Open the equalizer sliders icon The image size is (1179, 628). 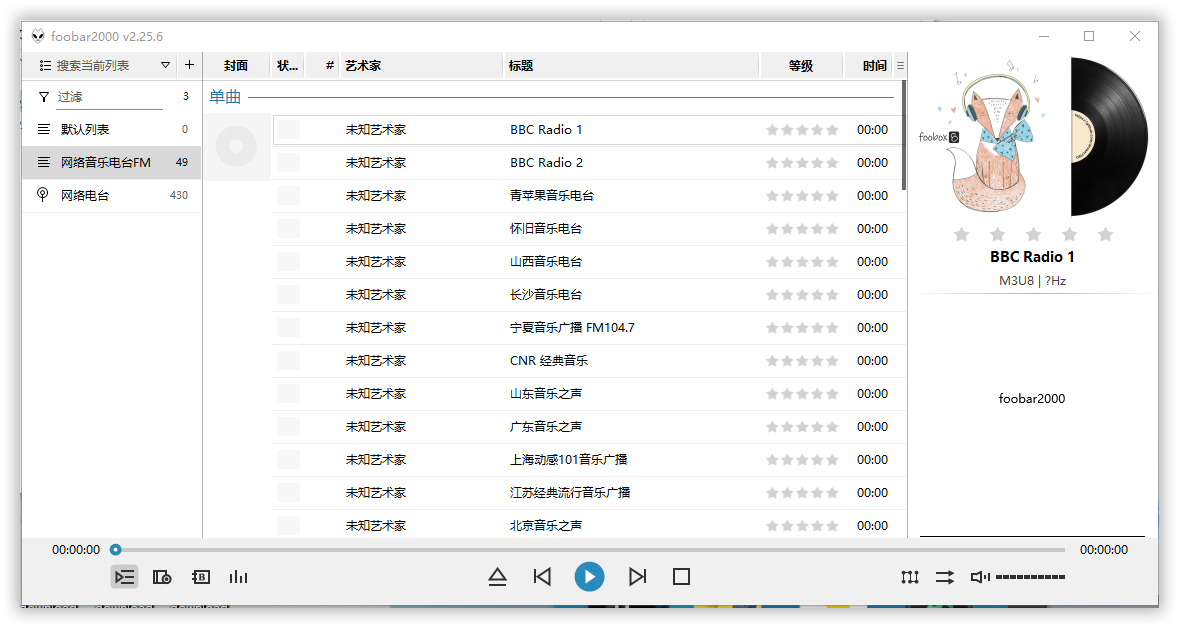click(909, 577)
